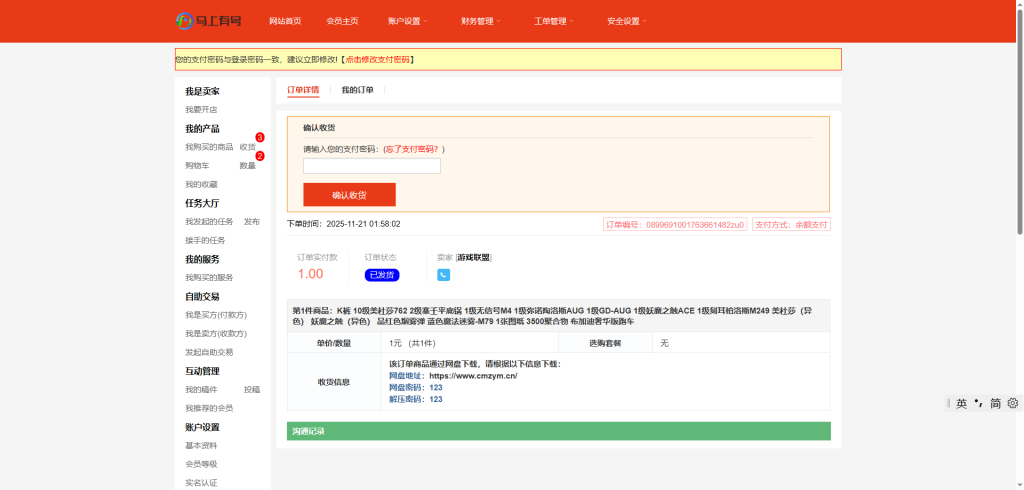This screenshot has width=1024, height=490.
Task: Go to 网站首页 in the top navigation
Action: tap(285, 21)
